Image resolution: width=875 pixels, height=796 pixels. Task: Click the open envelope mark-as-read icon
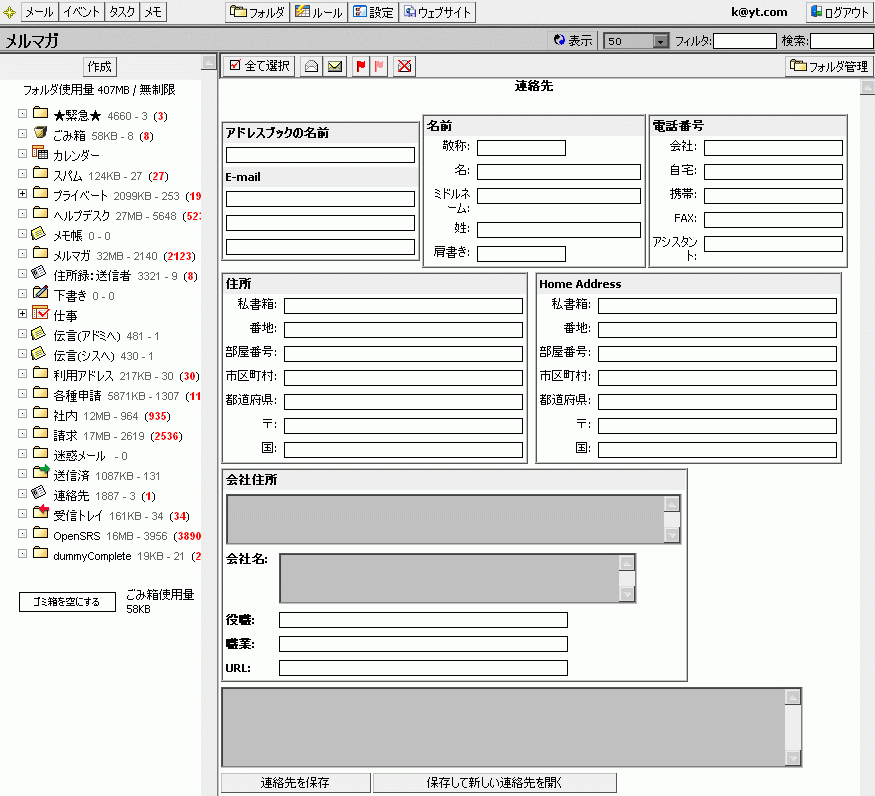coord(311,66)
